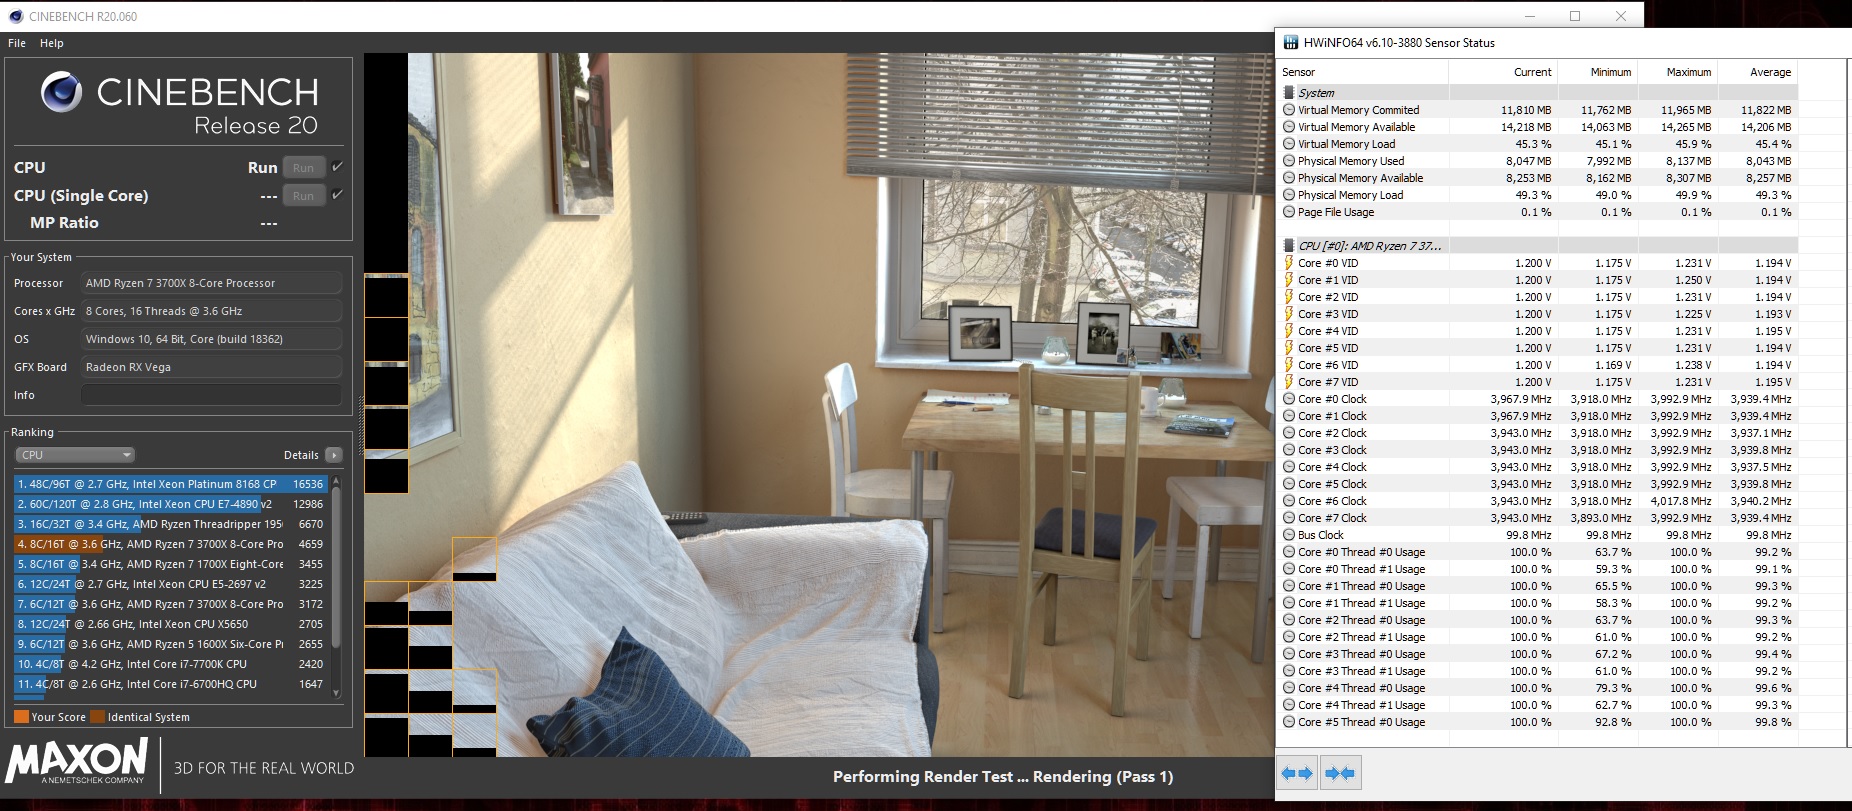Click ranking list scroll-up arrow
This screenshot has height=811, width=1852.
pyautogui.click(x=336, y=481)
